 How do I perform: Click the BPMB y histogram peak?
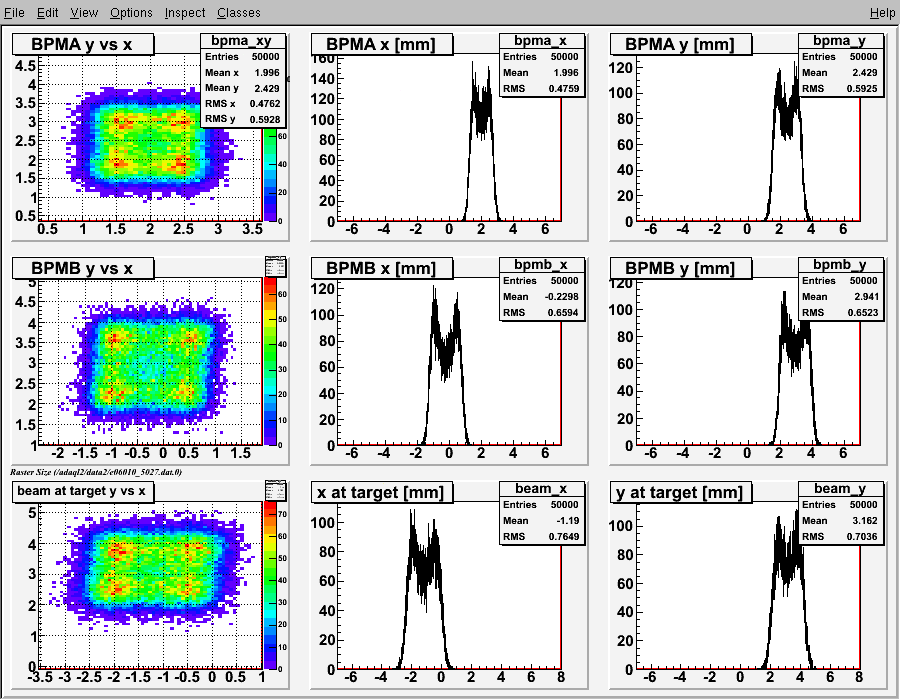tap(796, 339)
